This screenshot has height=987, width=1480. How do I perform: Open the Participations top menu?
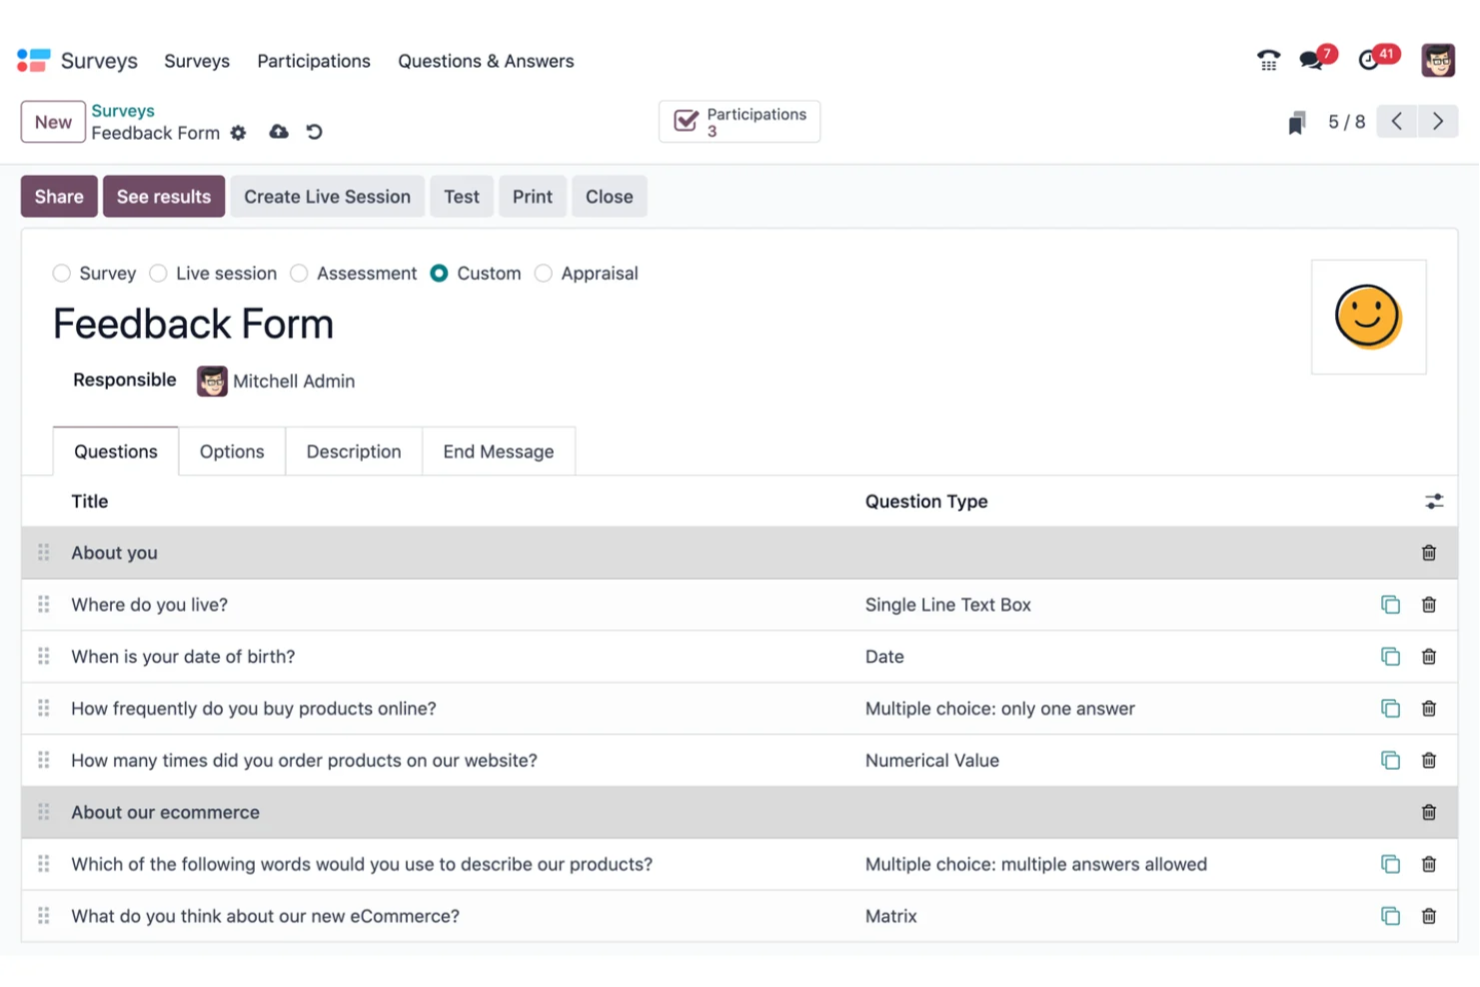pyautogui.click(x=314, y=61)
